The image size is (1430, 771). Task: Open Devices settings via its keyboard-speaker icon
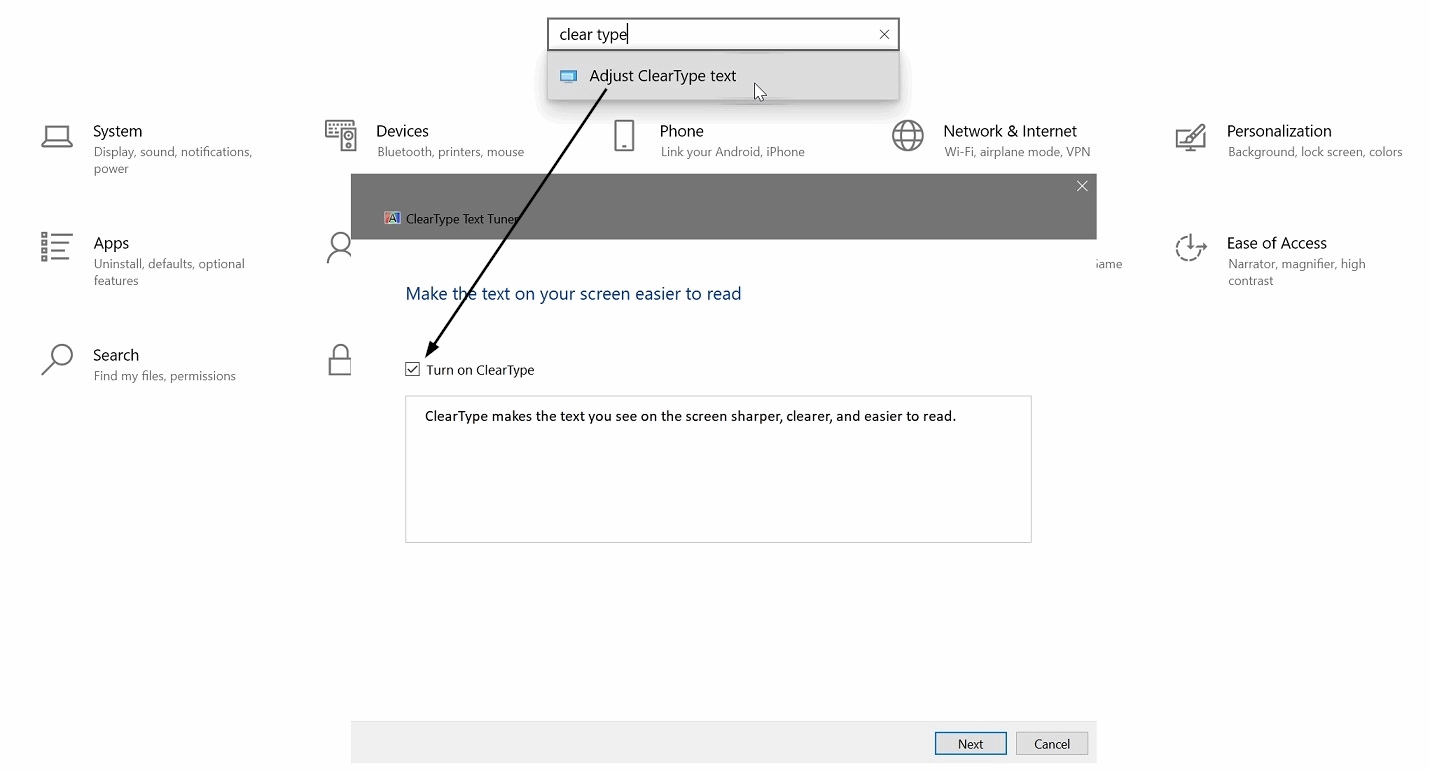click(x=341, y=135)
